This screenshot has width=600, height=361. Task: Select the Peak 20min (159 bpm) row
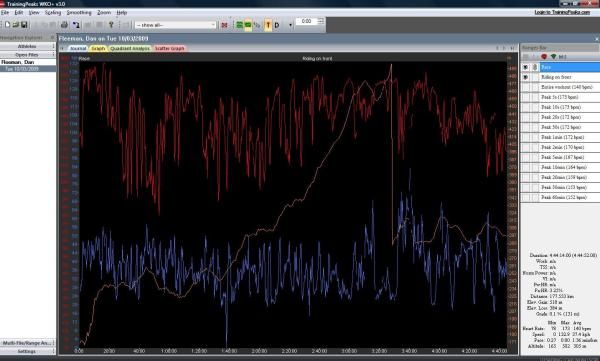[x=570, y=177]
